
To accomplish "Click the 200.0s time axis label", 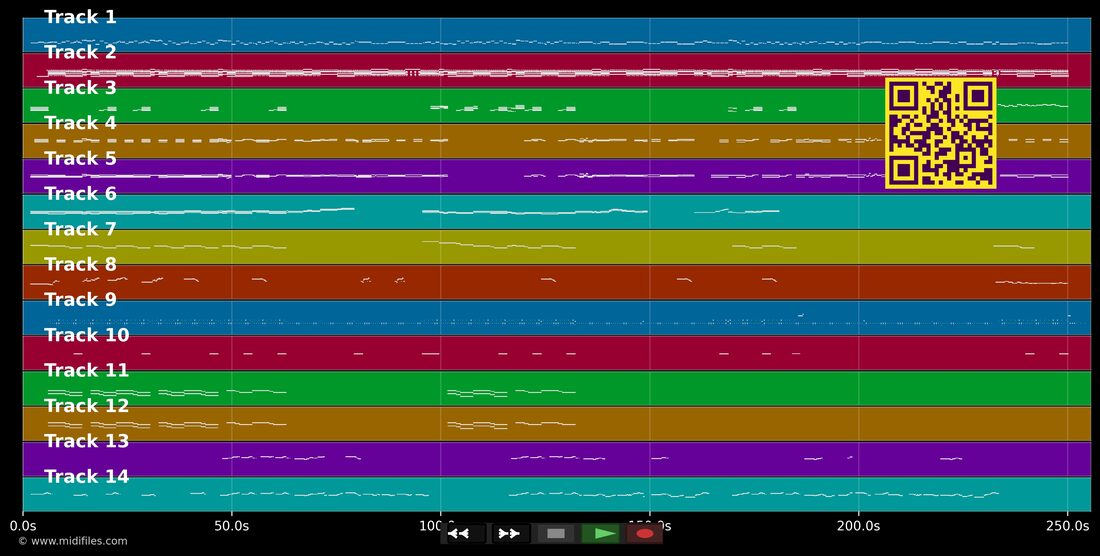I will (859, 525).
